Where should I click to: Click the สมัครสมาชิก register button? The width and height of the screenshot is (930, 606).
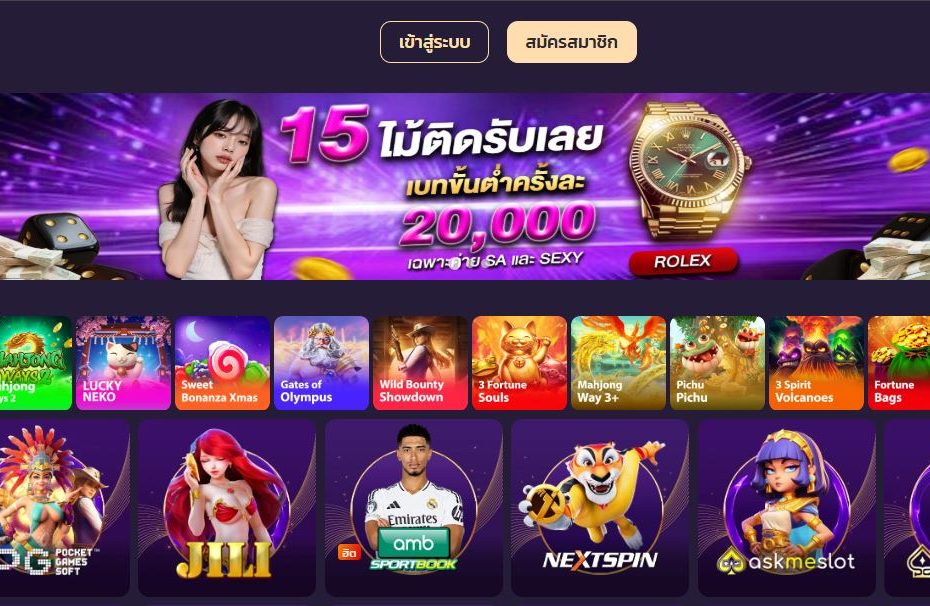pyautogui.click(x=572, y=42)
